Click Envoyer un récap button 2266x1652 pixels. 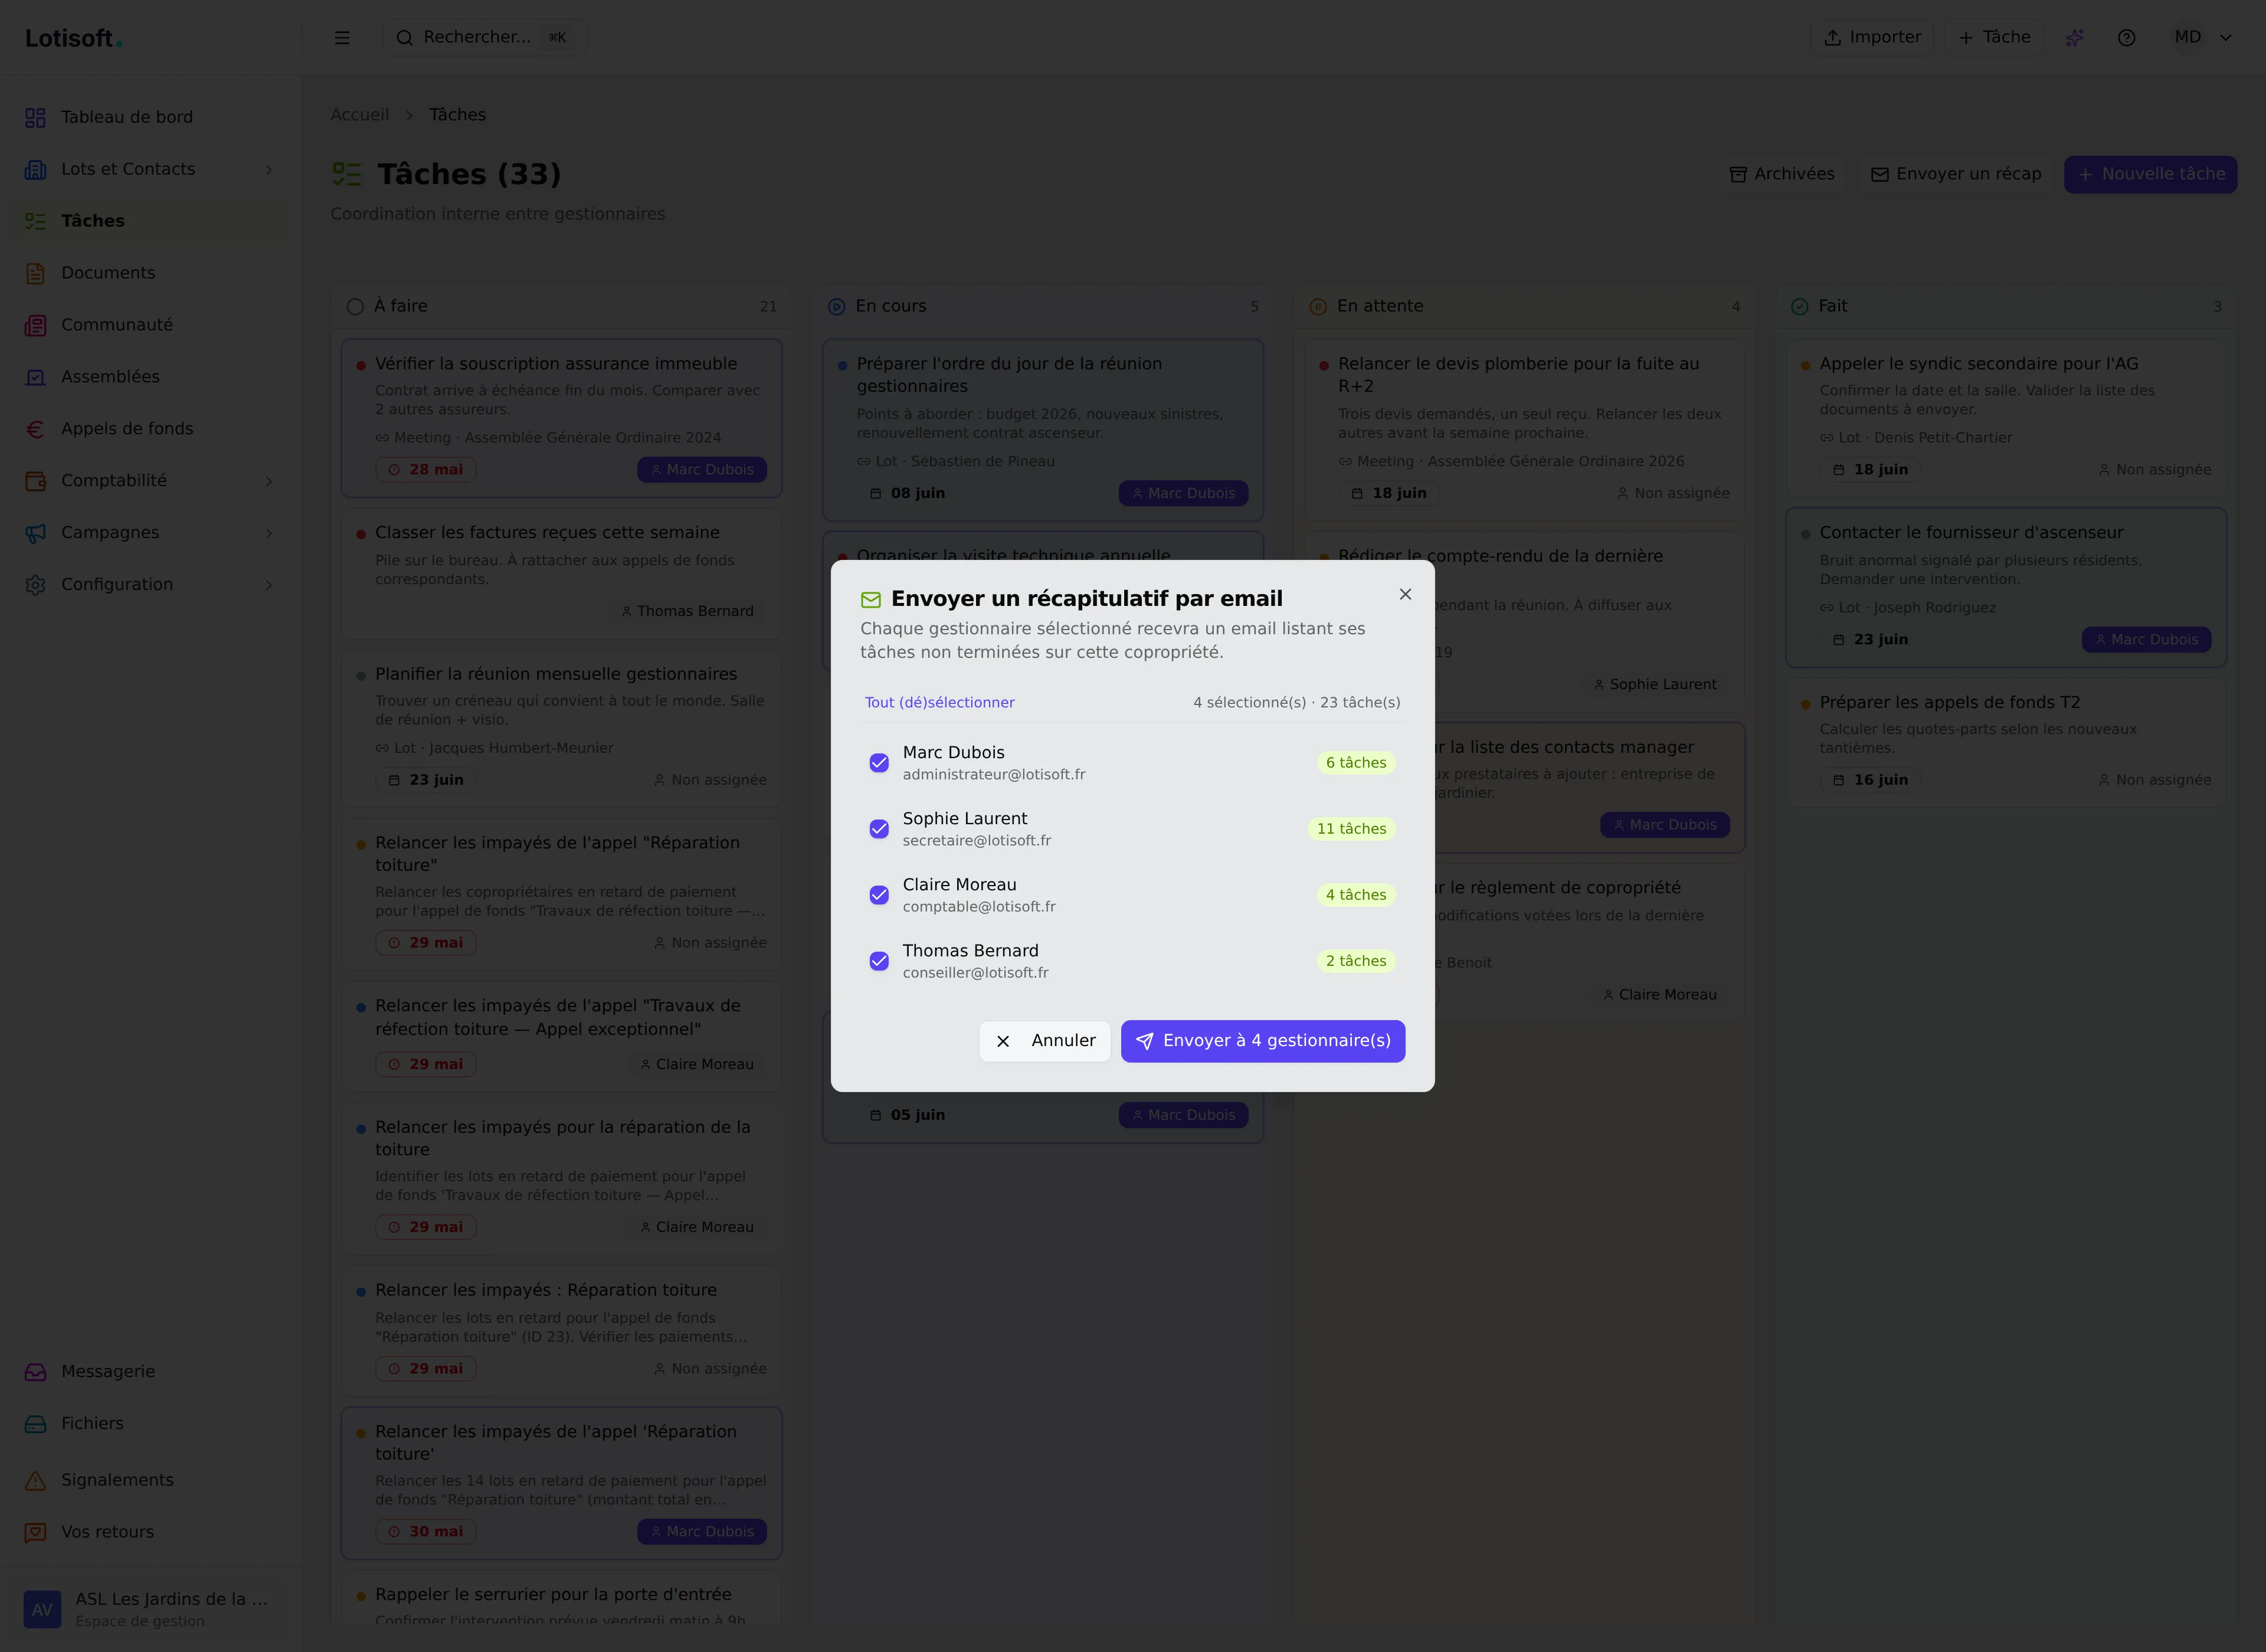click(x=1956, y=174)
